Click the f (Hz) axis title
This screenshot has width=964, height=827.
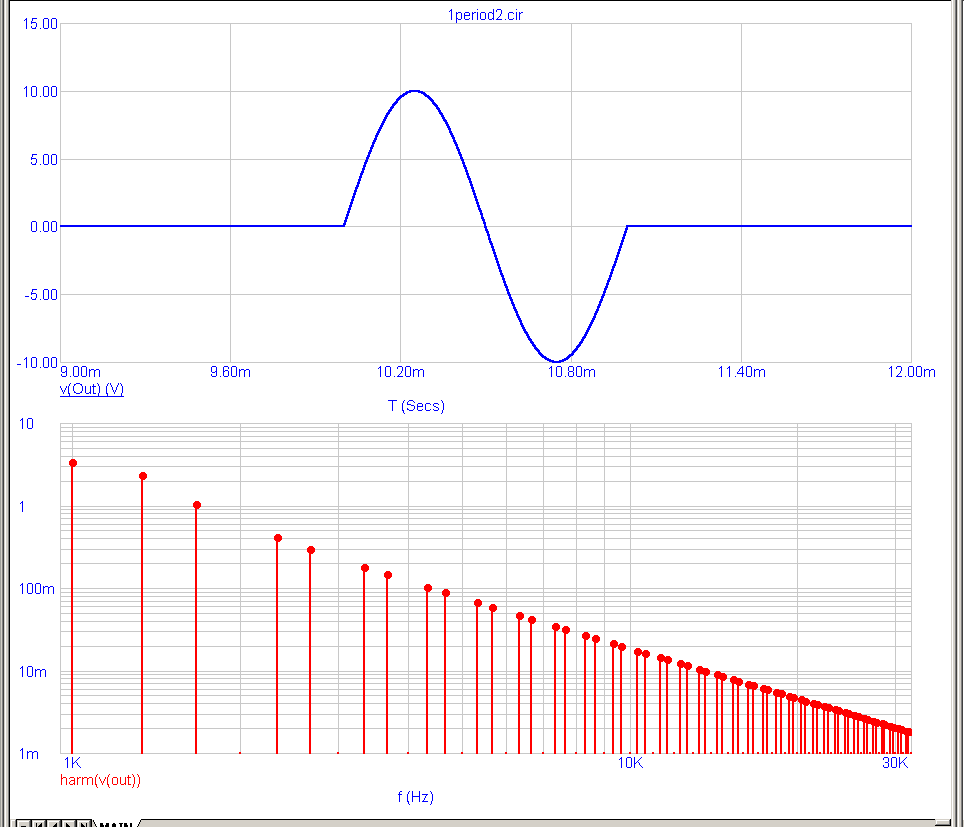pyautogui.click(x=416, y=797)
